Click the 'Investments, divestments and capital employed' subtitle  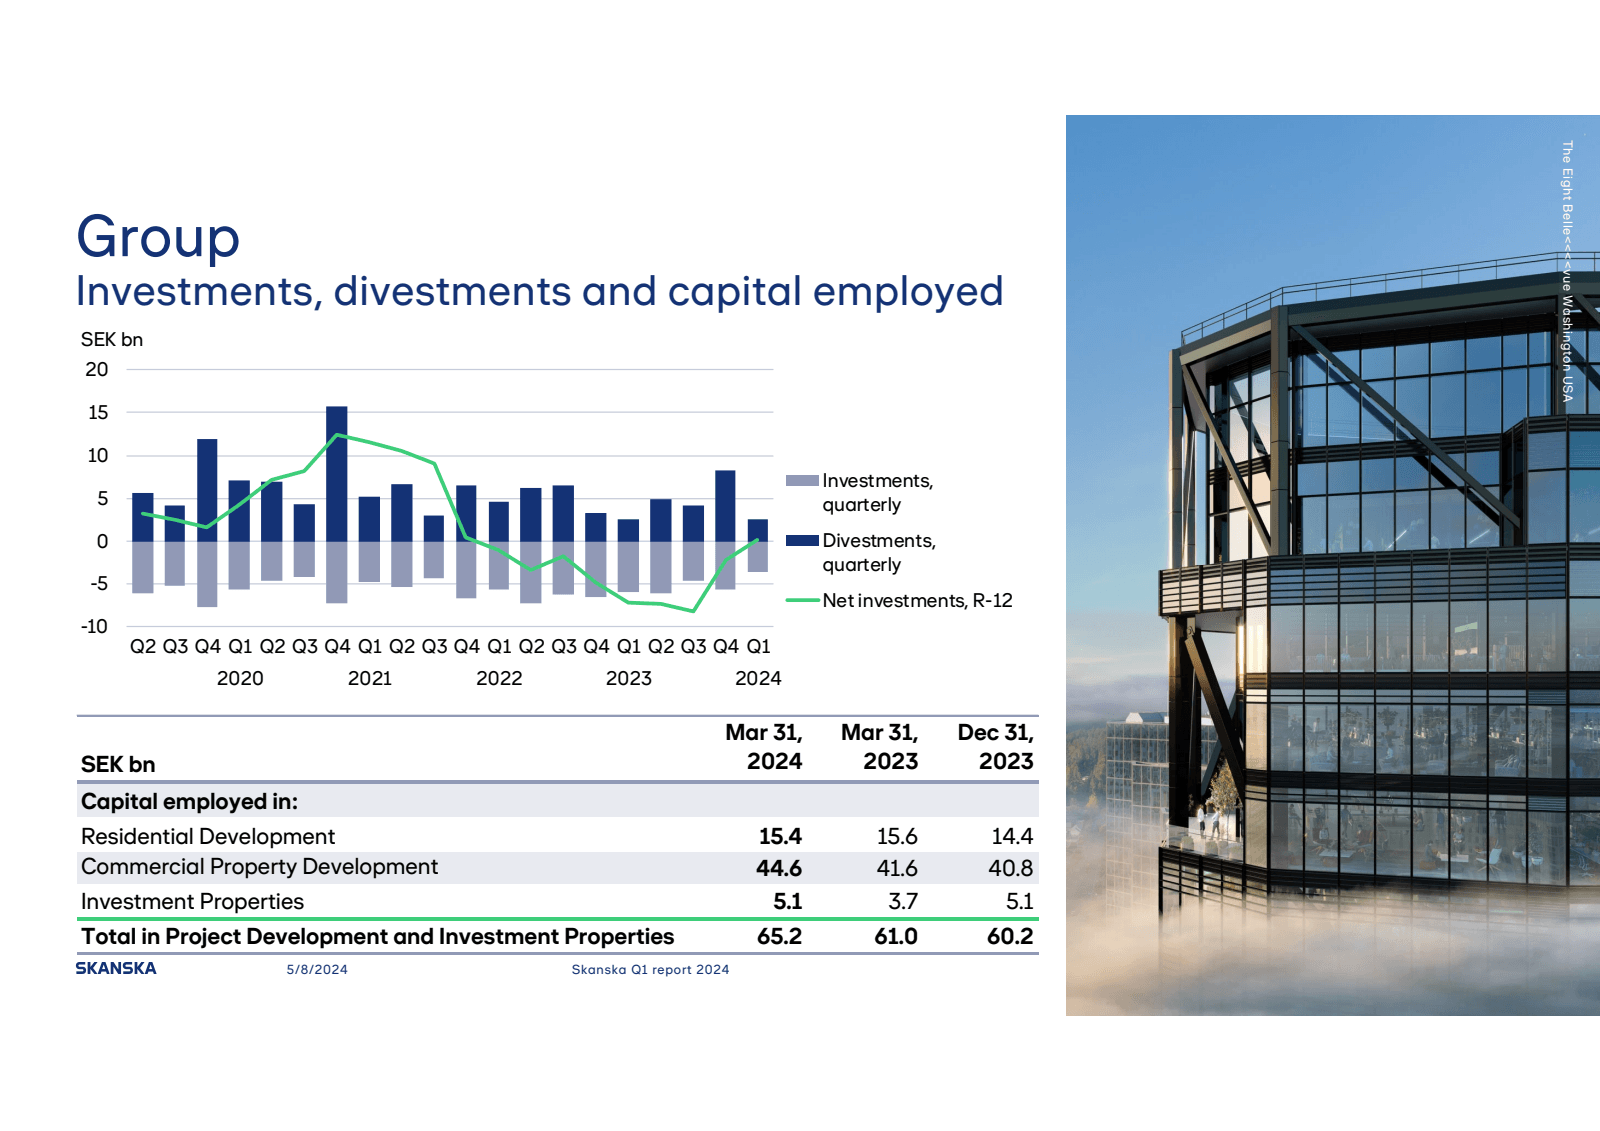(540, 291)
